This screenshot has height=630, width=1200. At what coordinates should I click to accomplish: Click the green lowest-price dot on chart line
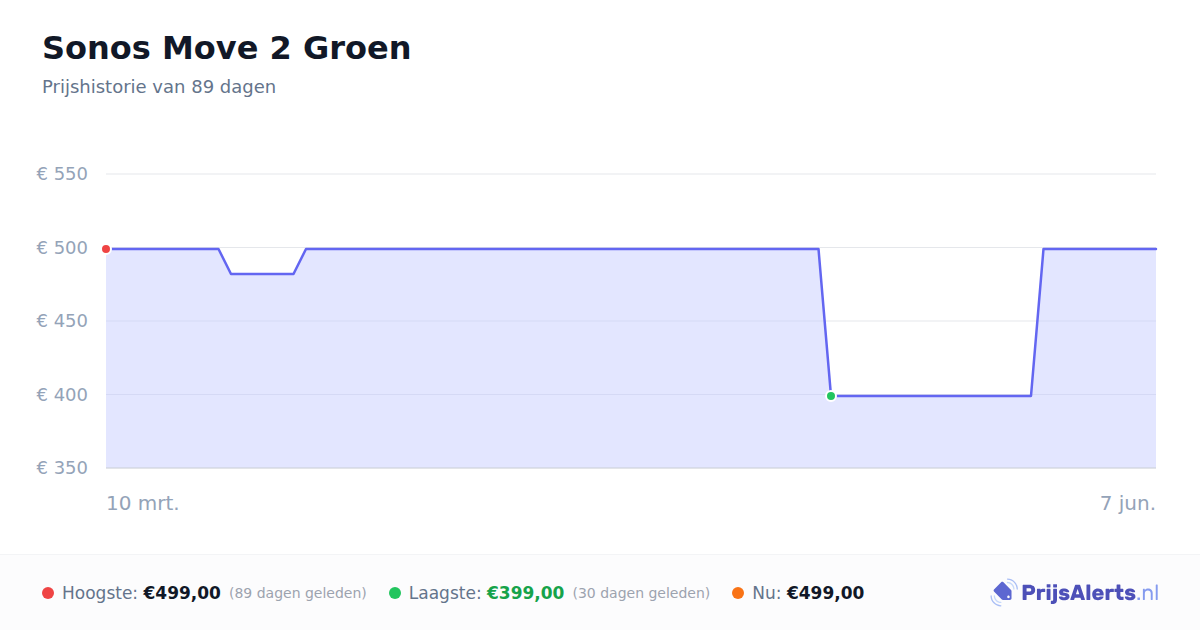pos(831,396)
